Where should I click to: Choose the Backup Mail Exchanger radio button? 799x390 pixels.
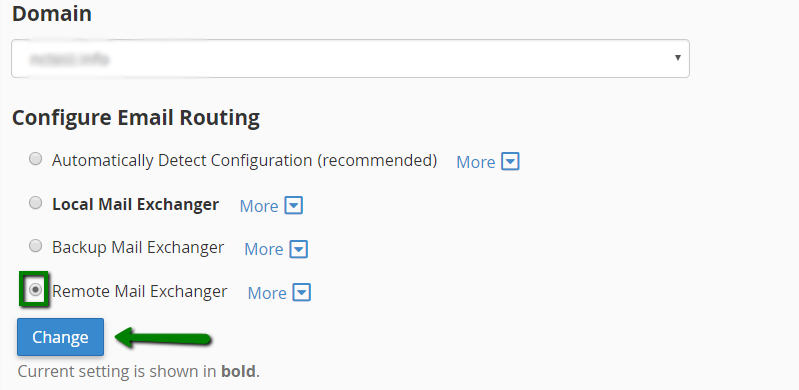click(35, 246)
